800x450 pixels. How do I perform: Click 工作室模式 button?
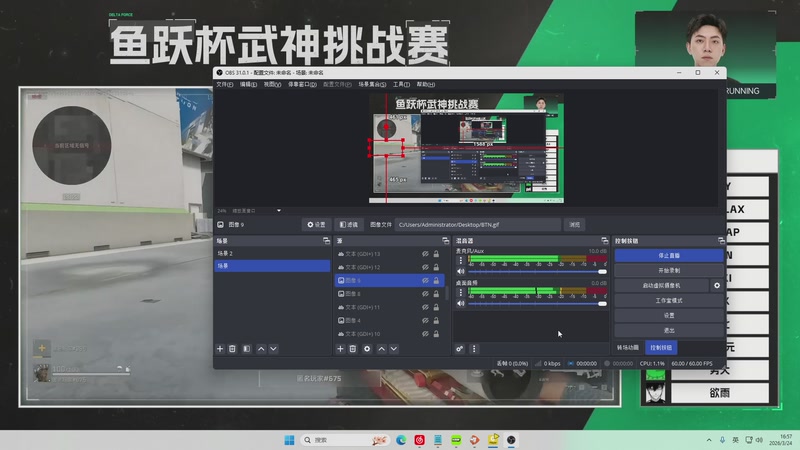pos(669,301)
